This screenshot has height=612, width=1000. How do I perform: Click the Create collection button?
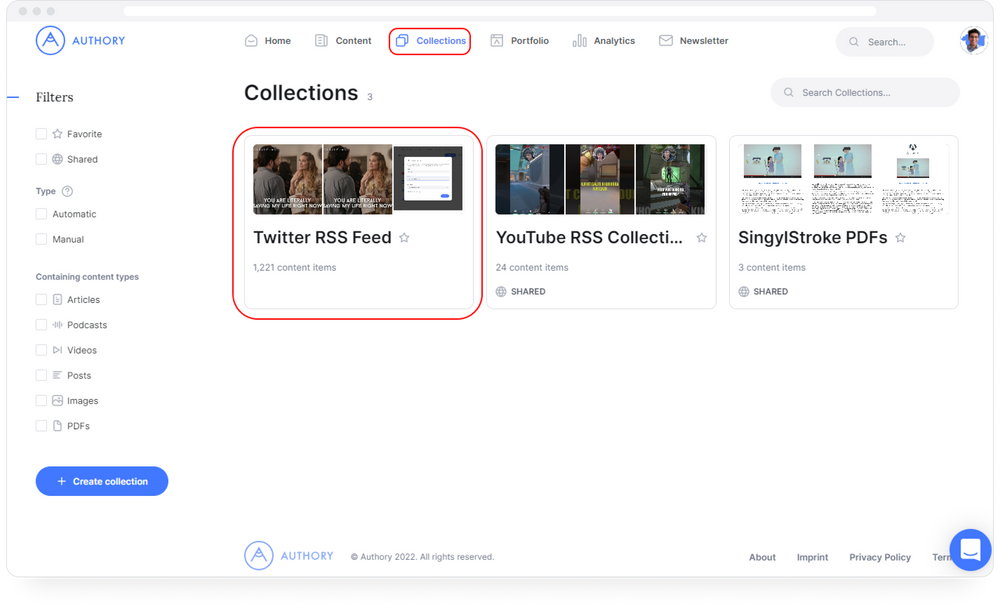101,481
